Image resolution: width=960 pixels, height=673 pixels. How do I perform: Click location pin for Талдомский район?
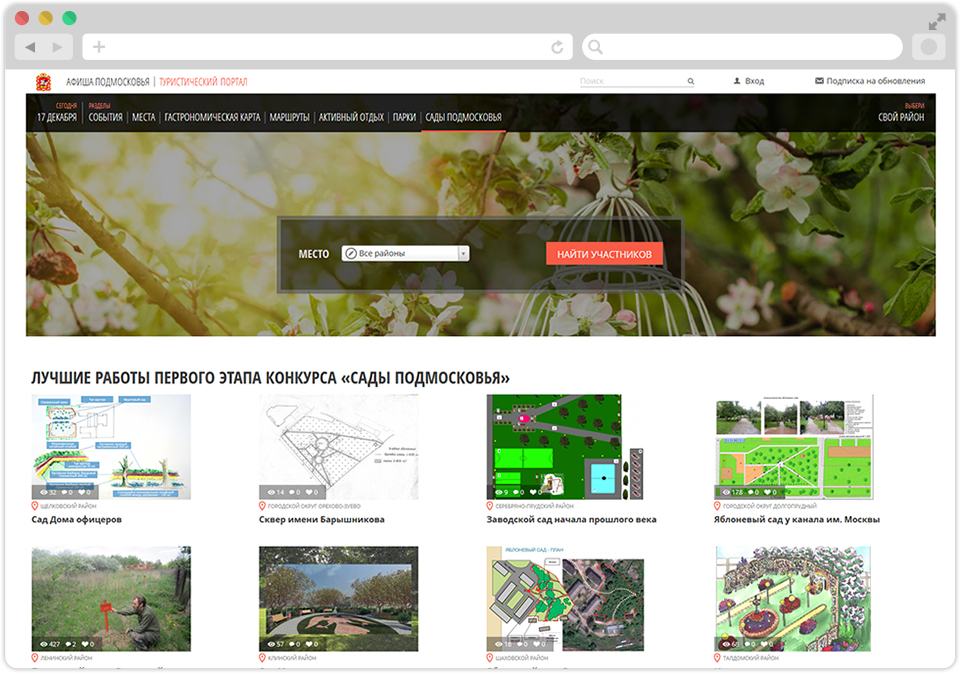(x=719, y=658)
